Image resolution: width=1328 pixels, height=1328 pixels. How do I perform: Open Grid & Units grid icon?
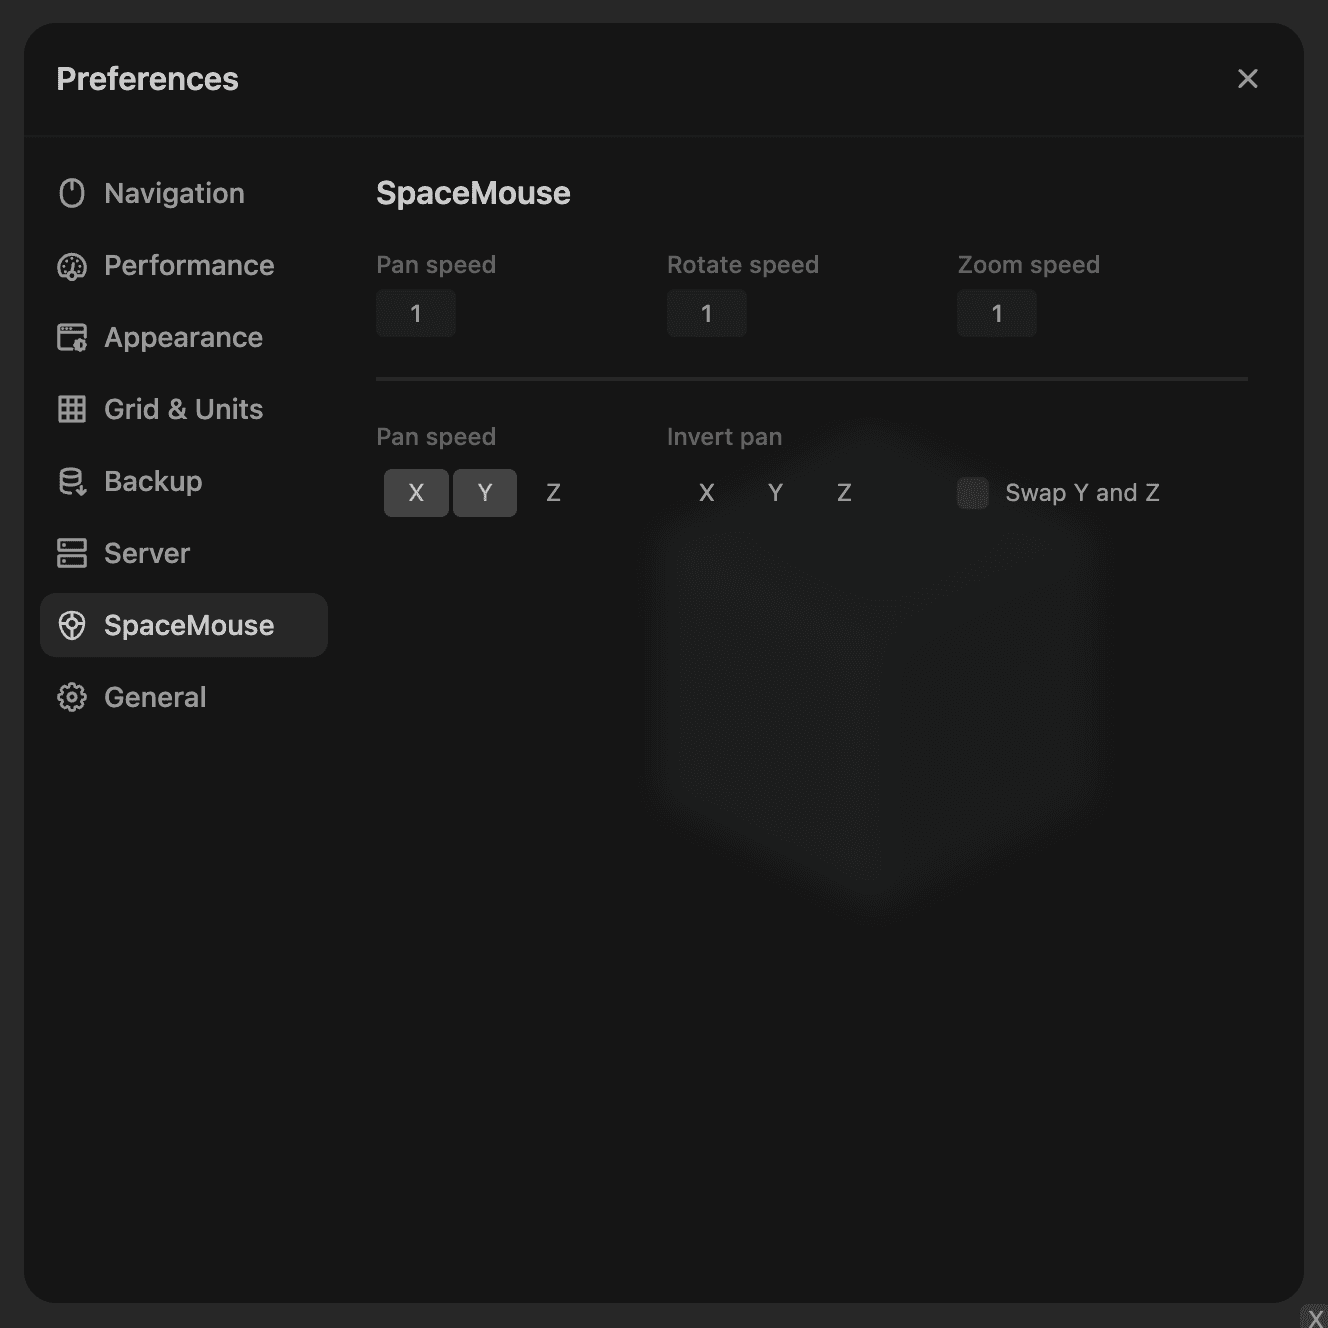pyautogui.click(x=72, y=409)
